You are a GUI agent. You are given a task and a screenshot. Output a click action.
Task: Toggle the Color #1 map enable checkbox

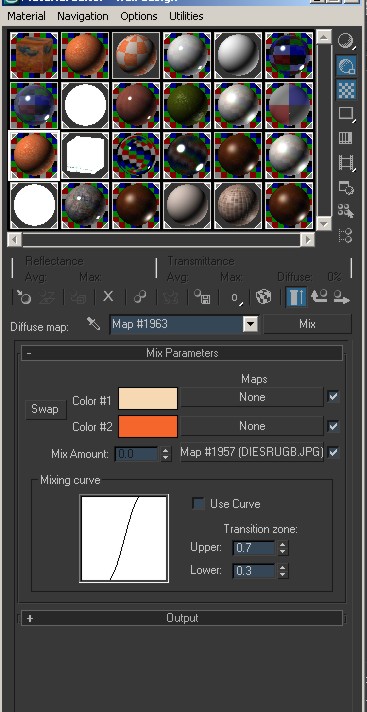[333, 396]
